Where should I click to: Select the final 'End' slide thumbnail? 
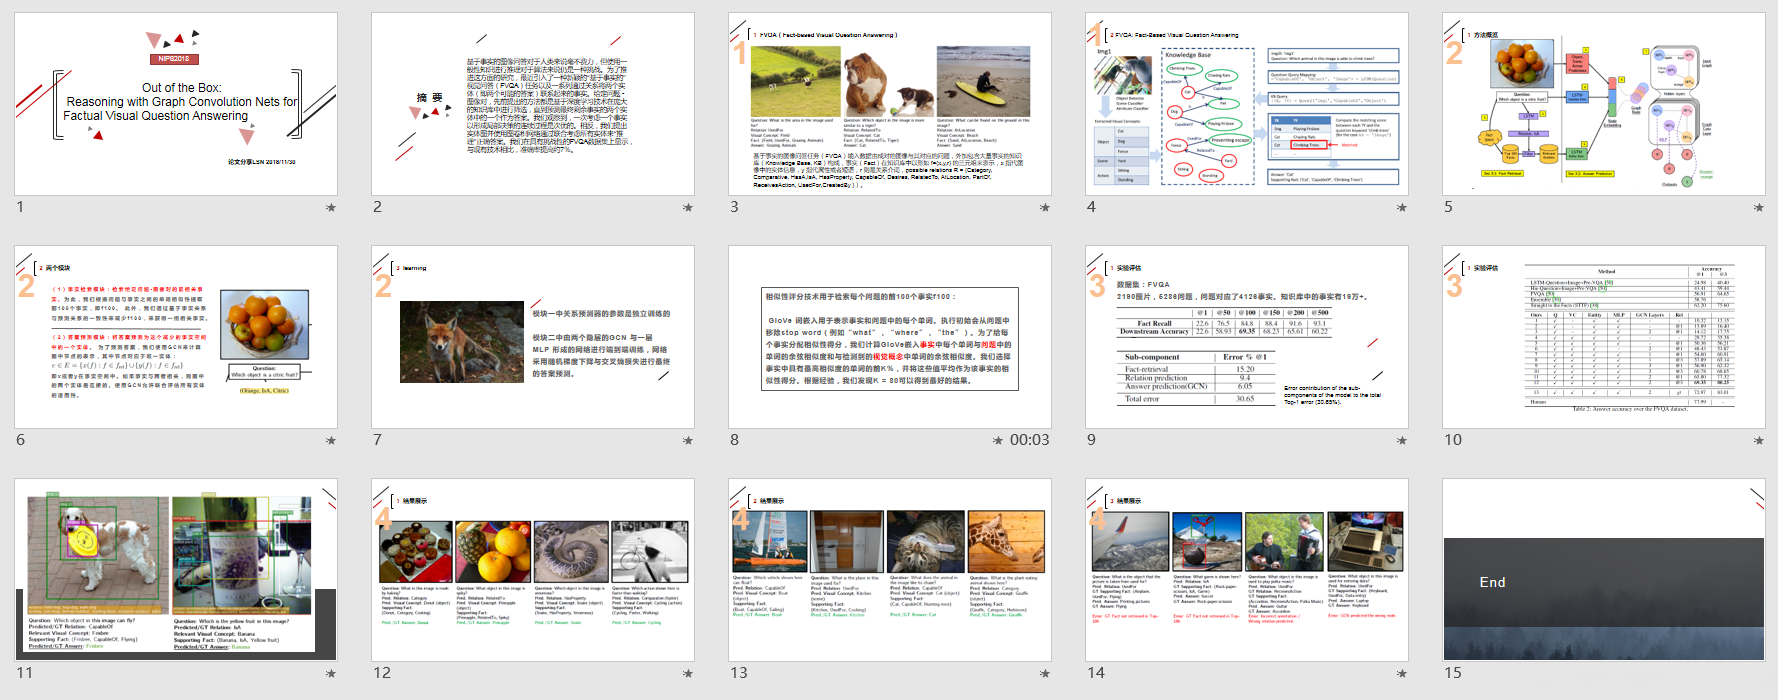point(1604,570)
